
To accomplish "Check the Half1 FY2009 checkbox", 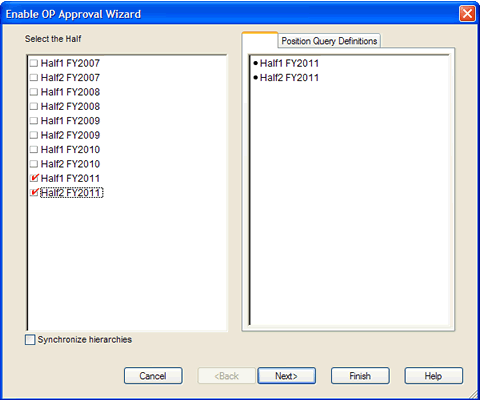I will (34, 120).
